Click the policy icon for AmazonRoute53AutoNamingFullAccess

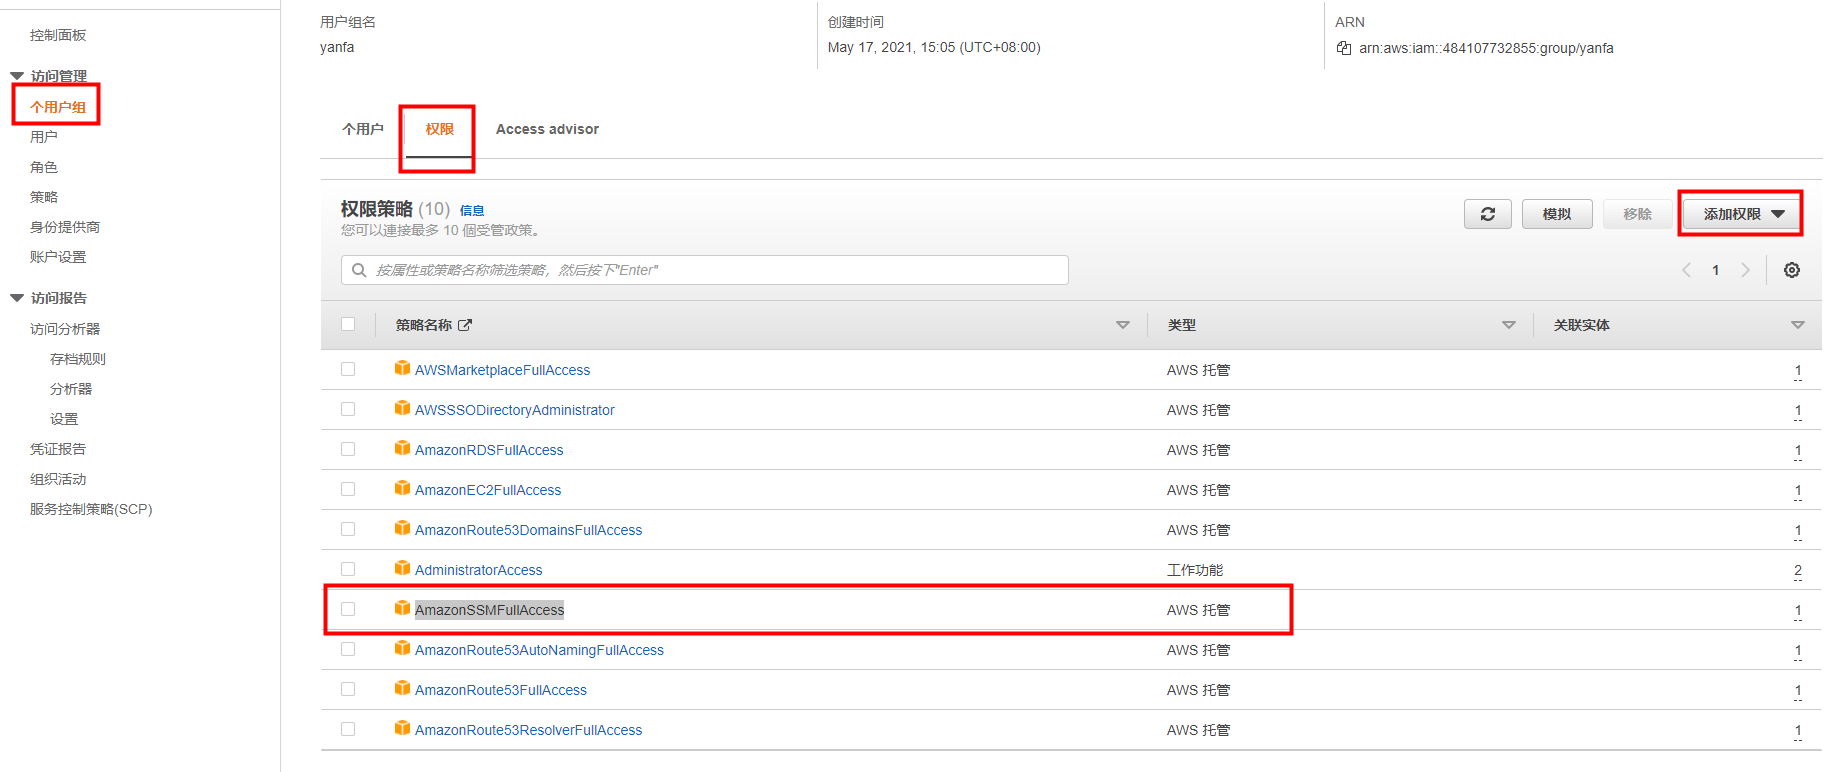point(402,648)
